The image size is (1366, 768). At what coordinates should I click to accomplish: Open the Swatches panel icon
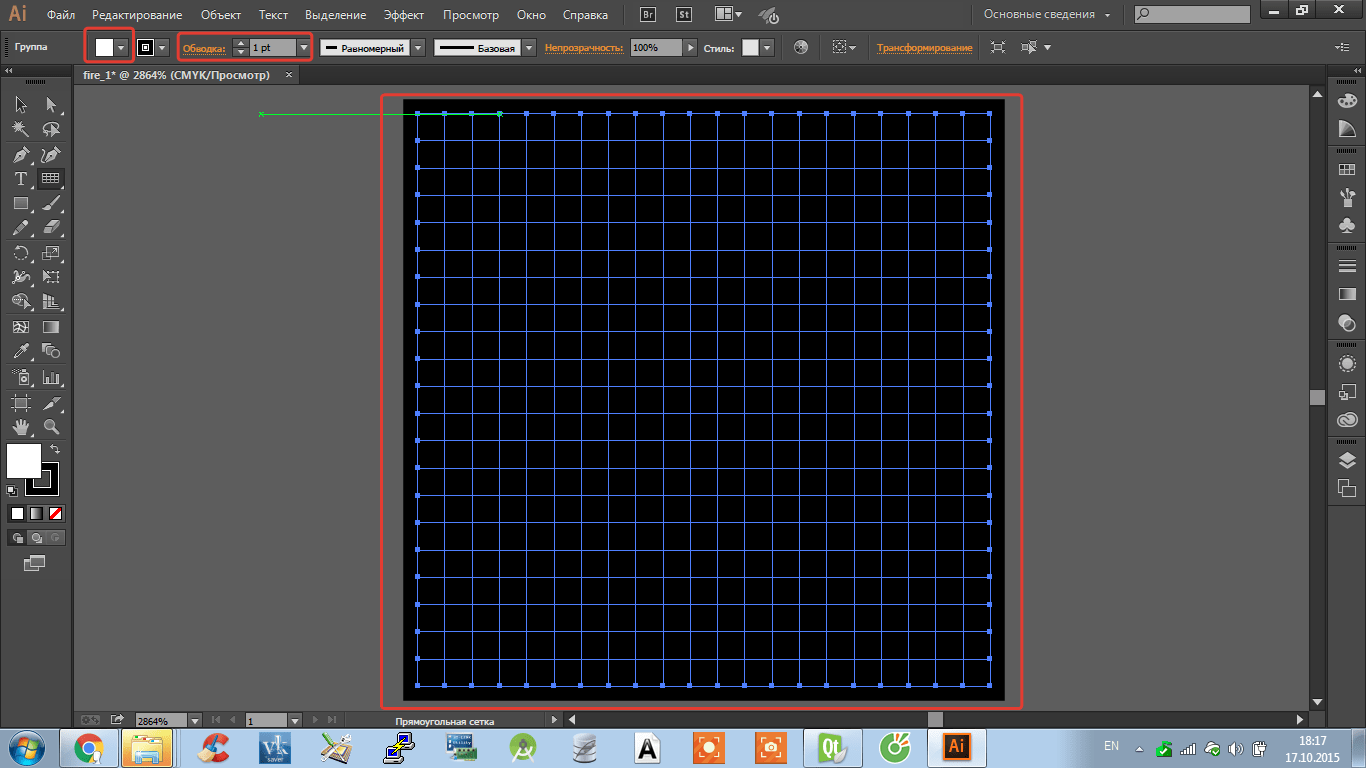(x=1346, y=170)
